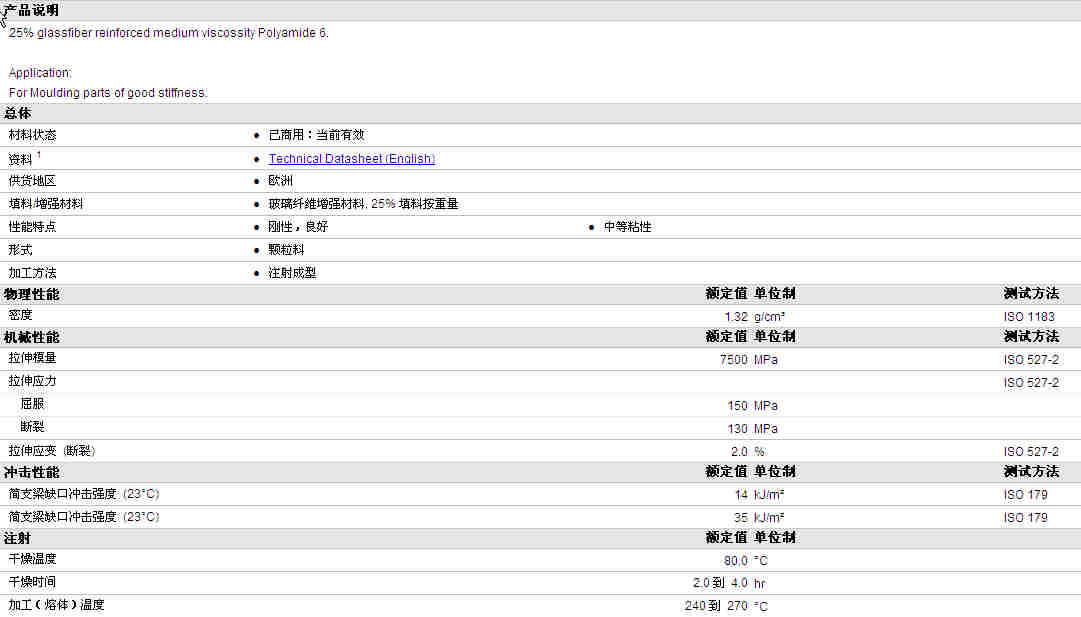This screenshot has width=1081, height=617.
Task: Select the 屈服 sub-row label
Action: 32,404
